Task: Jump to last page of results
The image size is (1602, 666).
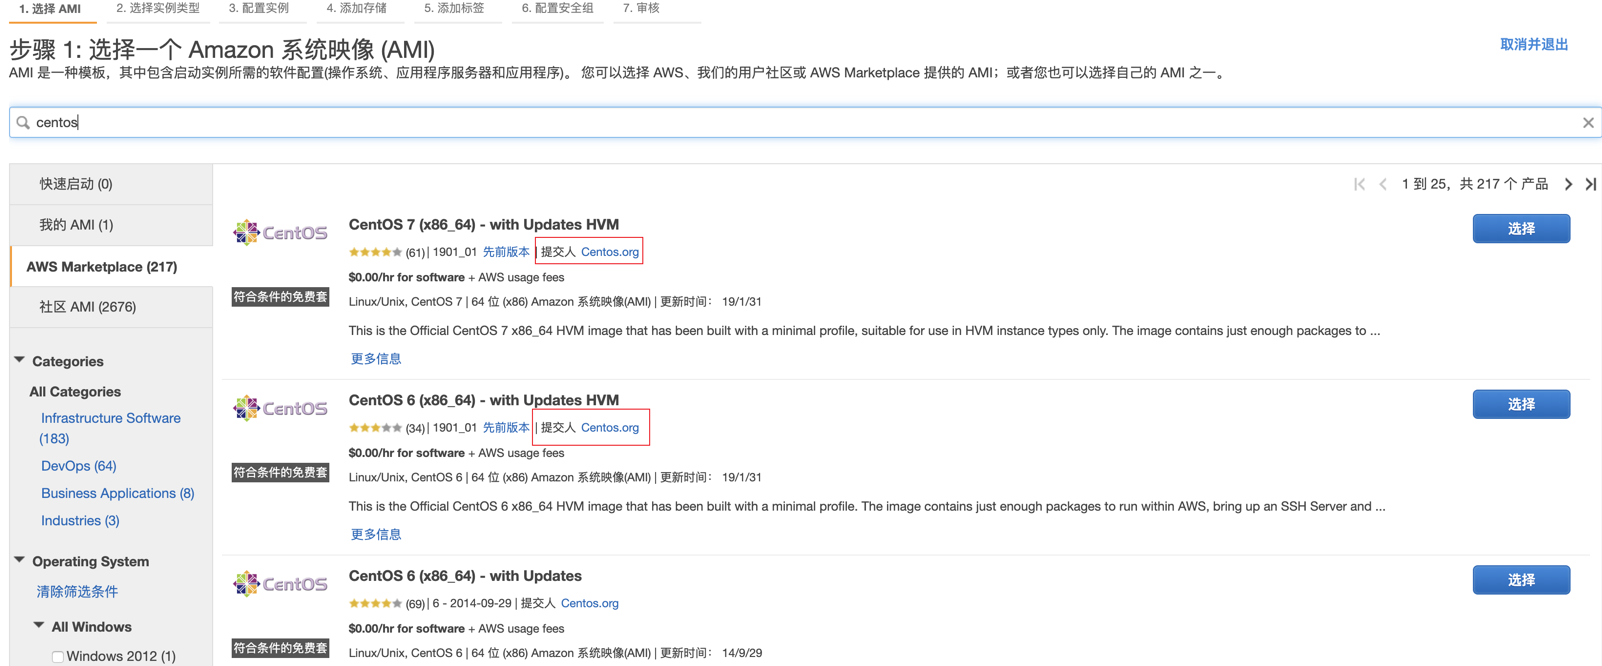Action: coord(1591,184)
